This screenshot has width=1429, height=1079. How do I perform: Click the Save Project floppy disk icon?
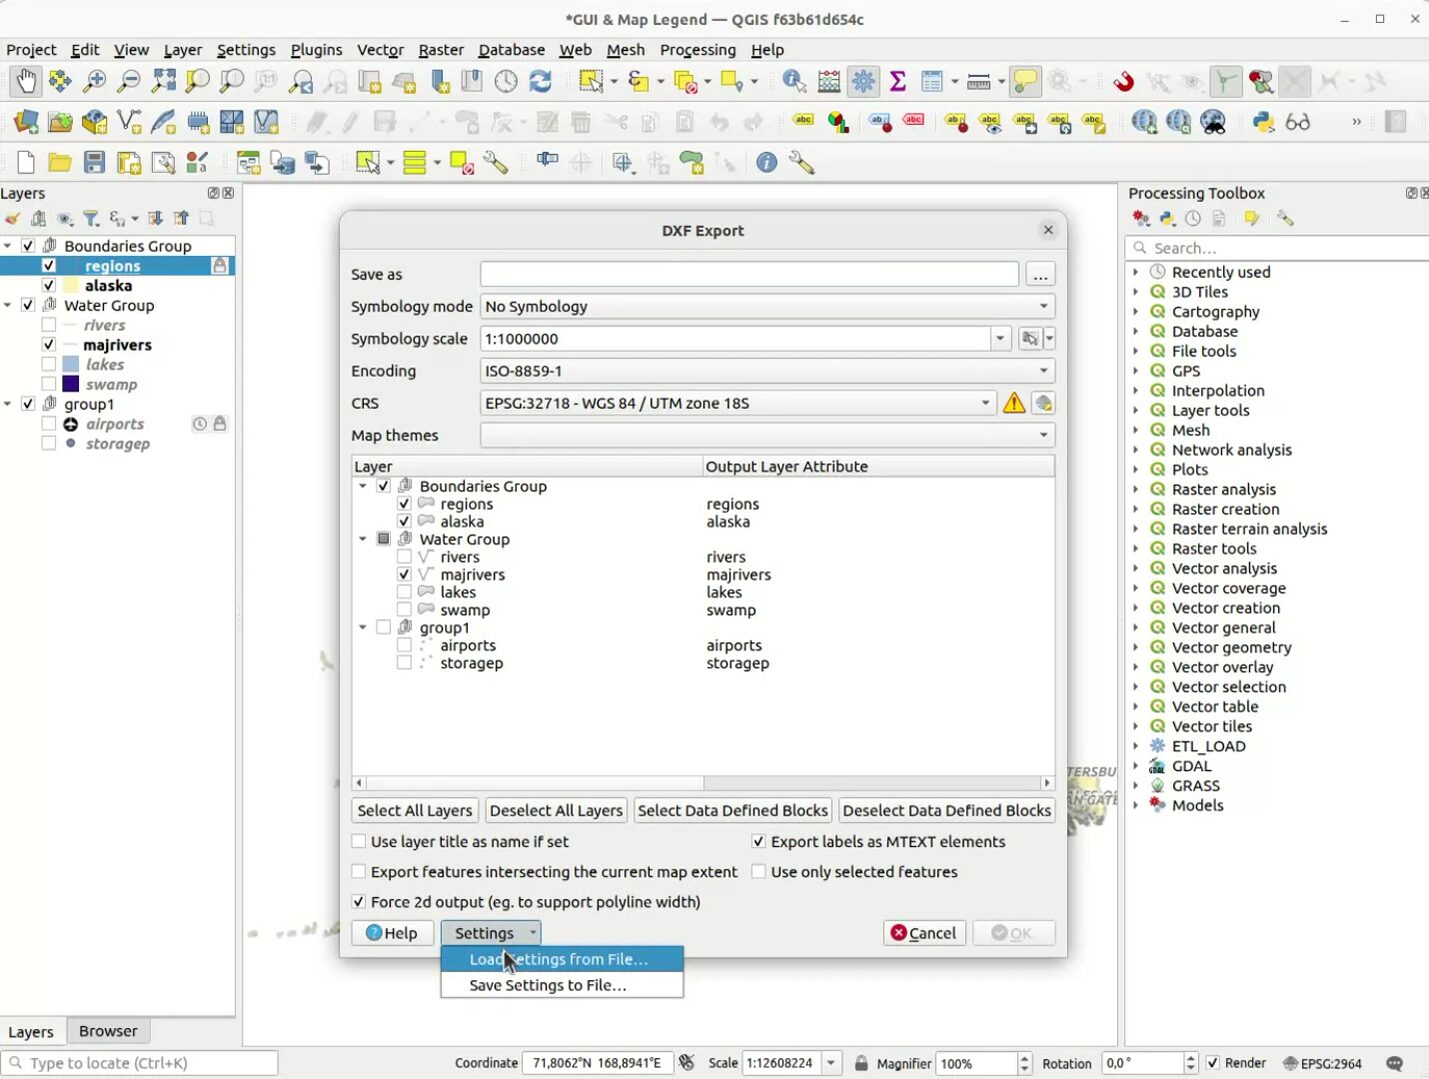tap(94, 163)
